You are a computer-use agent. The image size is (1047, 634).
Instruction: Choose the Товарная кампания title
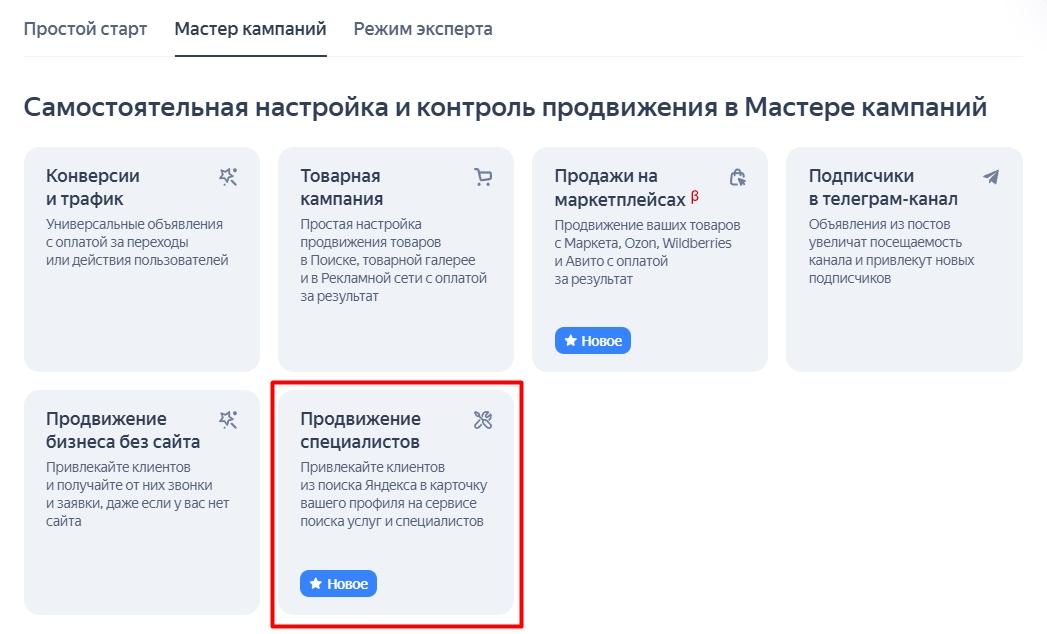[342, 187]
